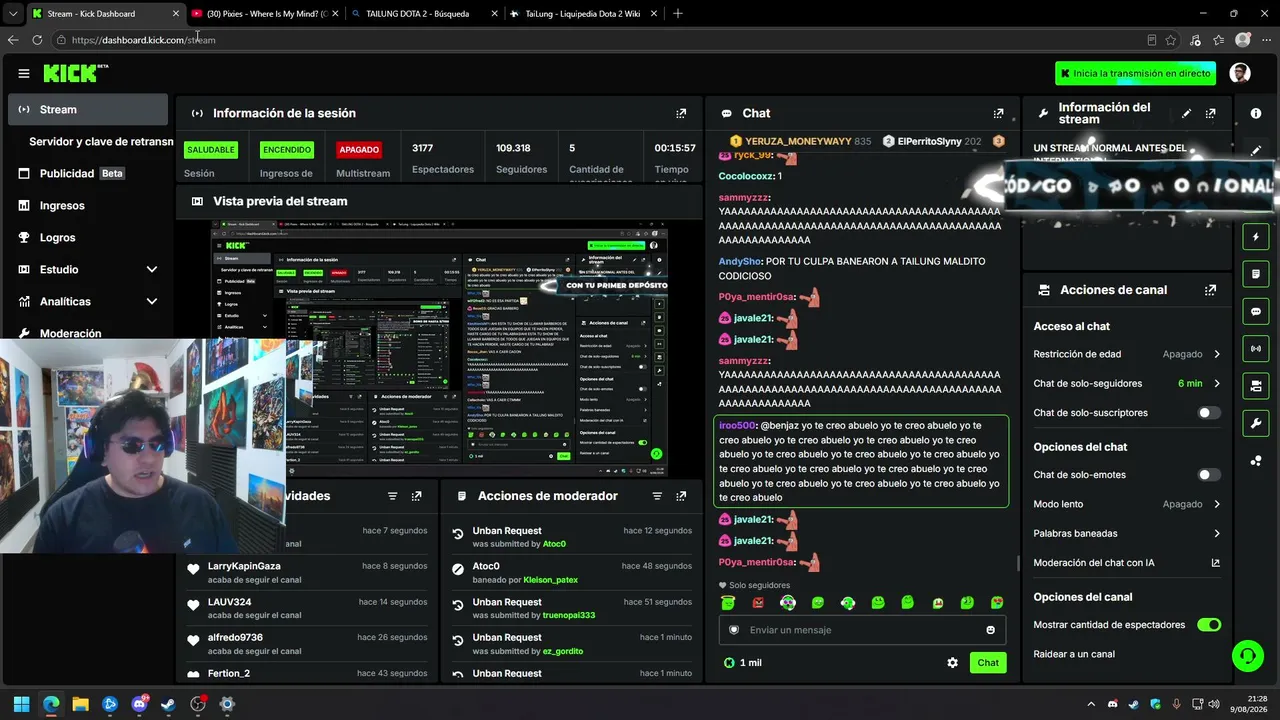
Task: Open Moderación del chat con IA
Action: (x=1127, y=562)
